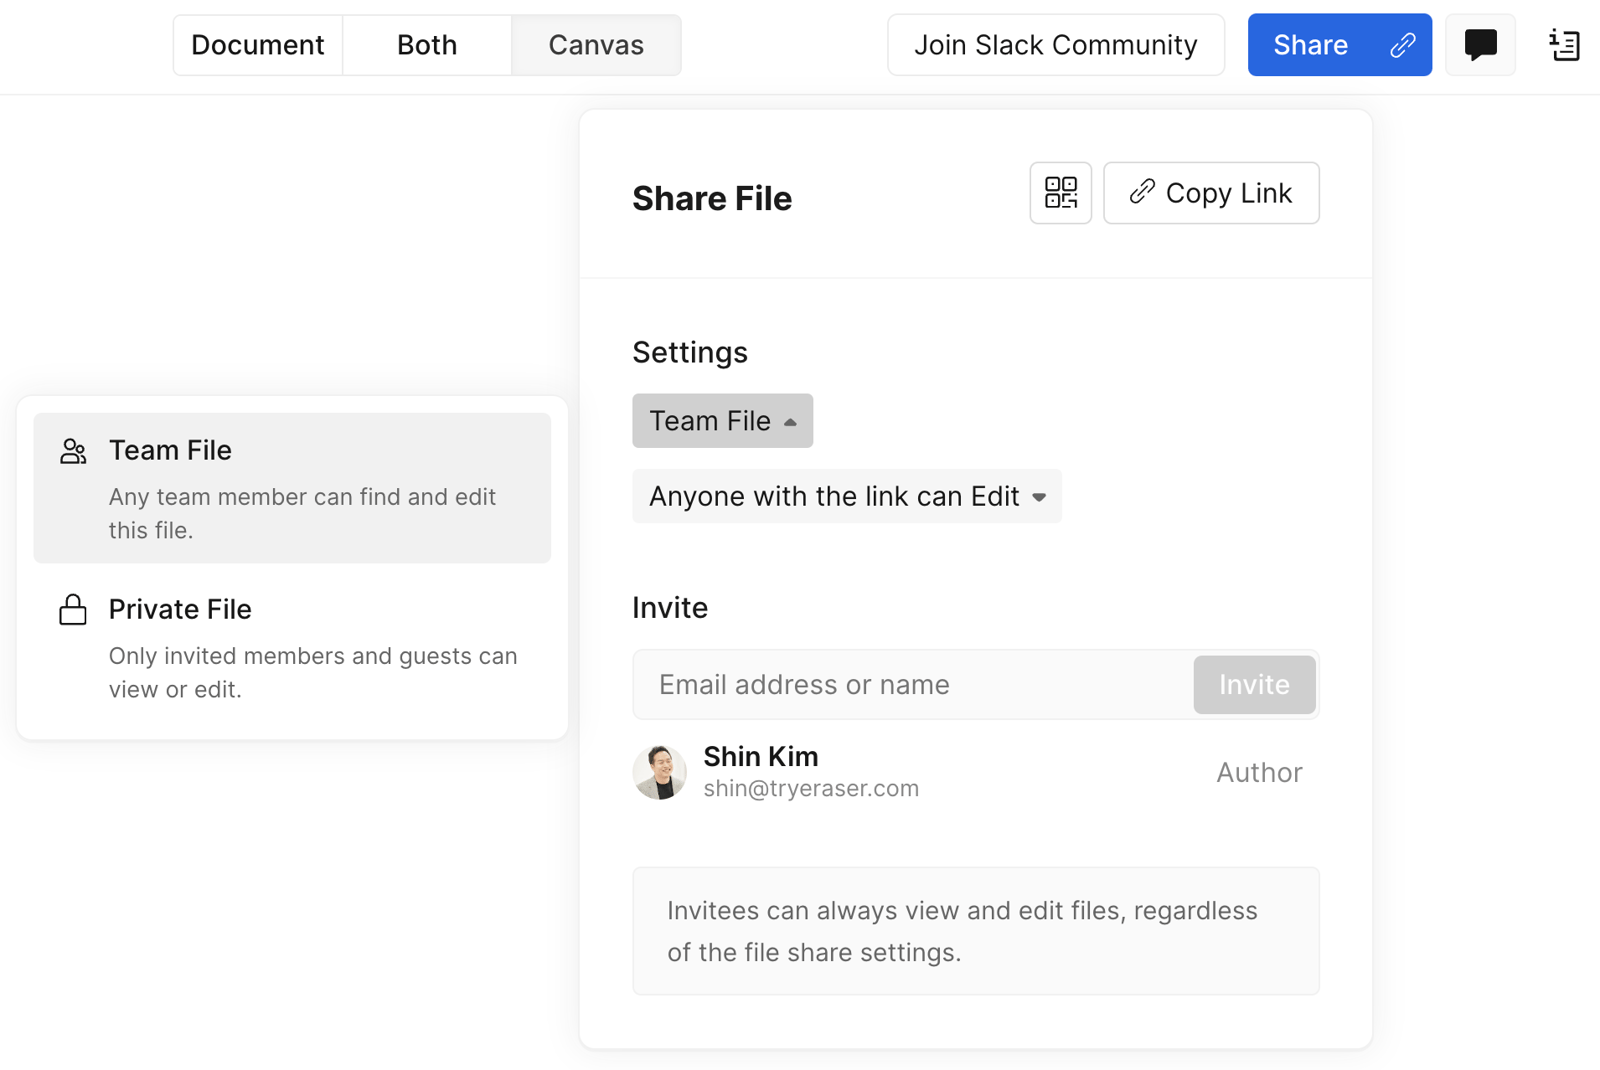
Task: Click shin@tryeraser.com email text
Action: pyautogui.click(x=811, y=788)
